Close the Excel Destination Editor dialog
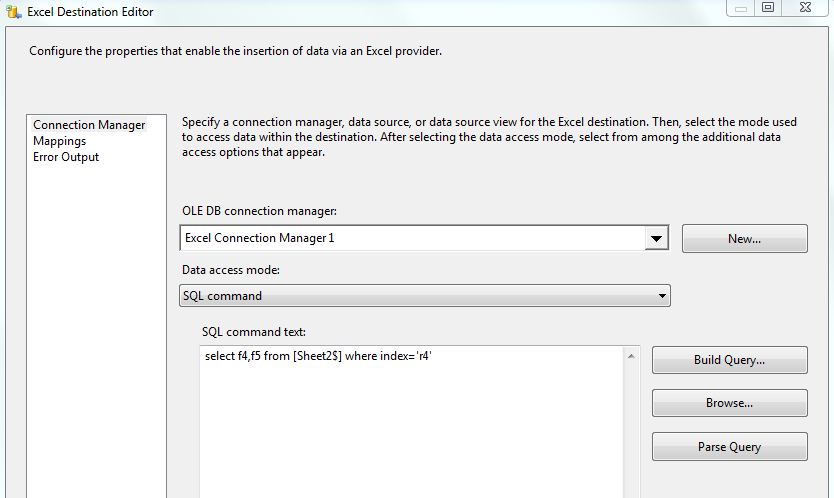The image size is (834, 498). (x=805, y=8)
